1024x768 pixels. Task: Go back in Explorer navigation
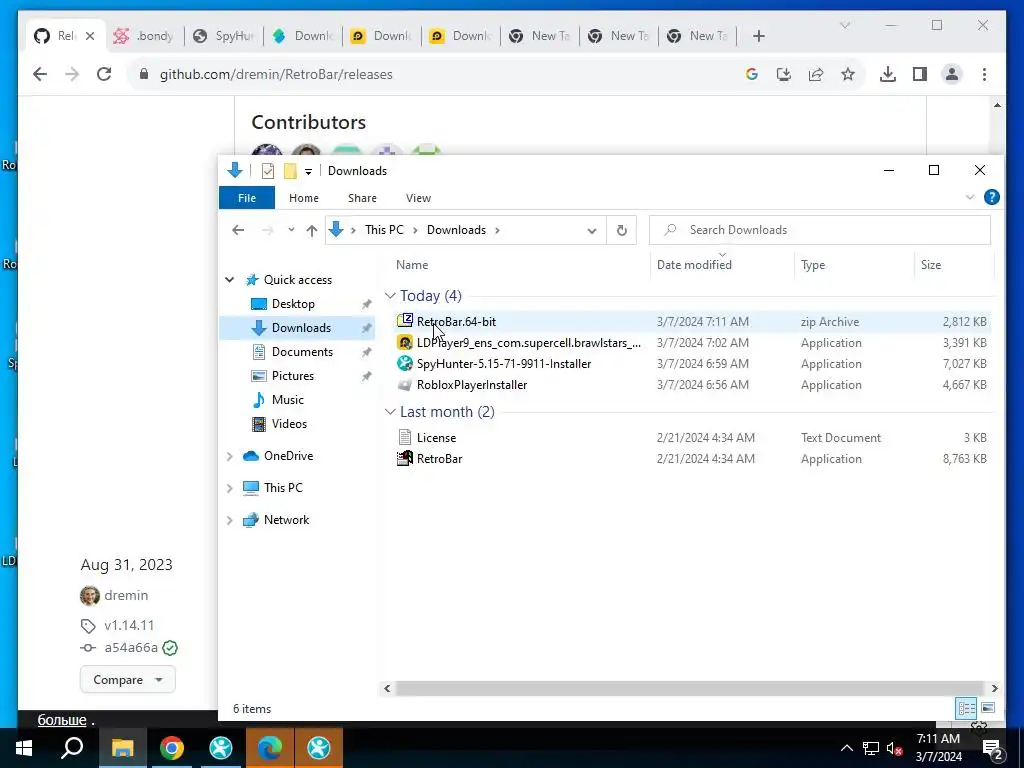point(238,230)
